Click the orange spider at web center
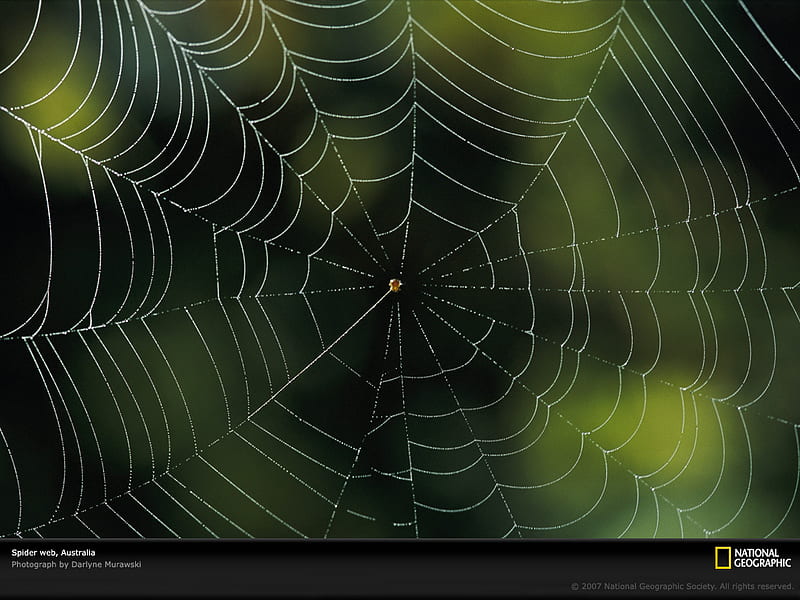The height and width of the screenshot is (600, 800). [395, 285]
